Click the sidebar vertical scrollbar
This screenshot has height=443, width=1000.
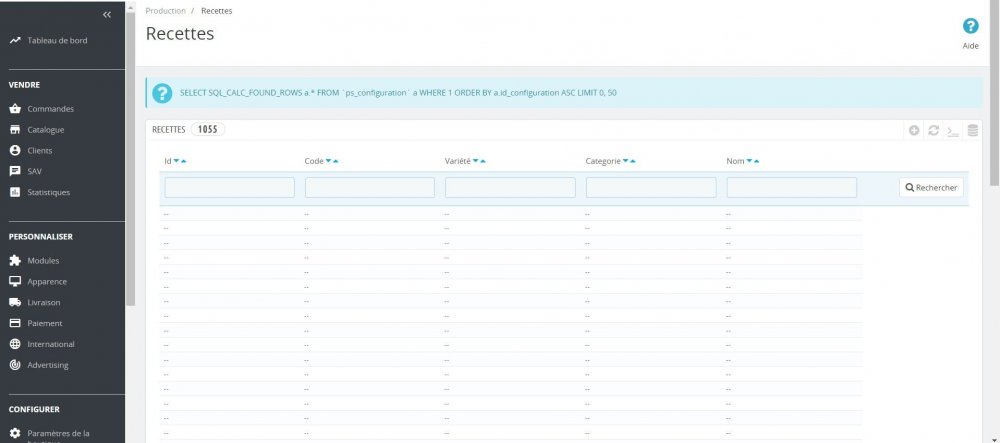[x=131, y=159]
